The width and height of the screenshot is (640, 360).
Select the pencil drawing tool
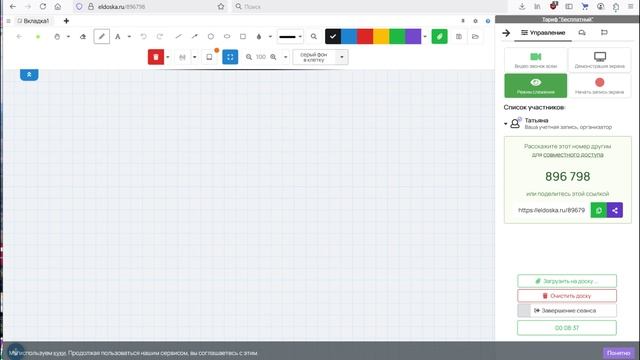[x=102, y=36]
